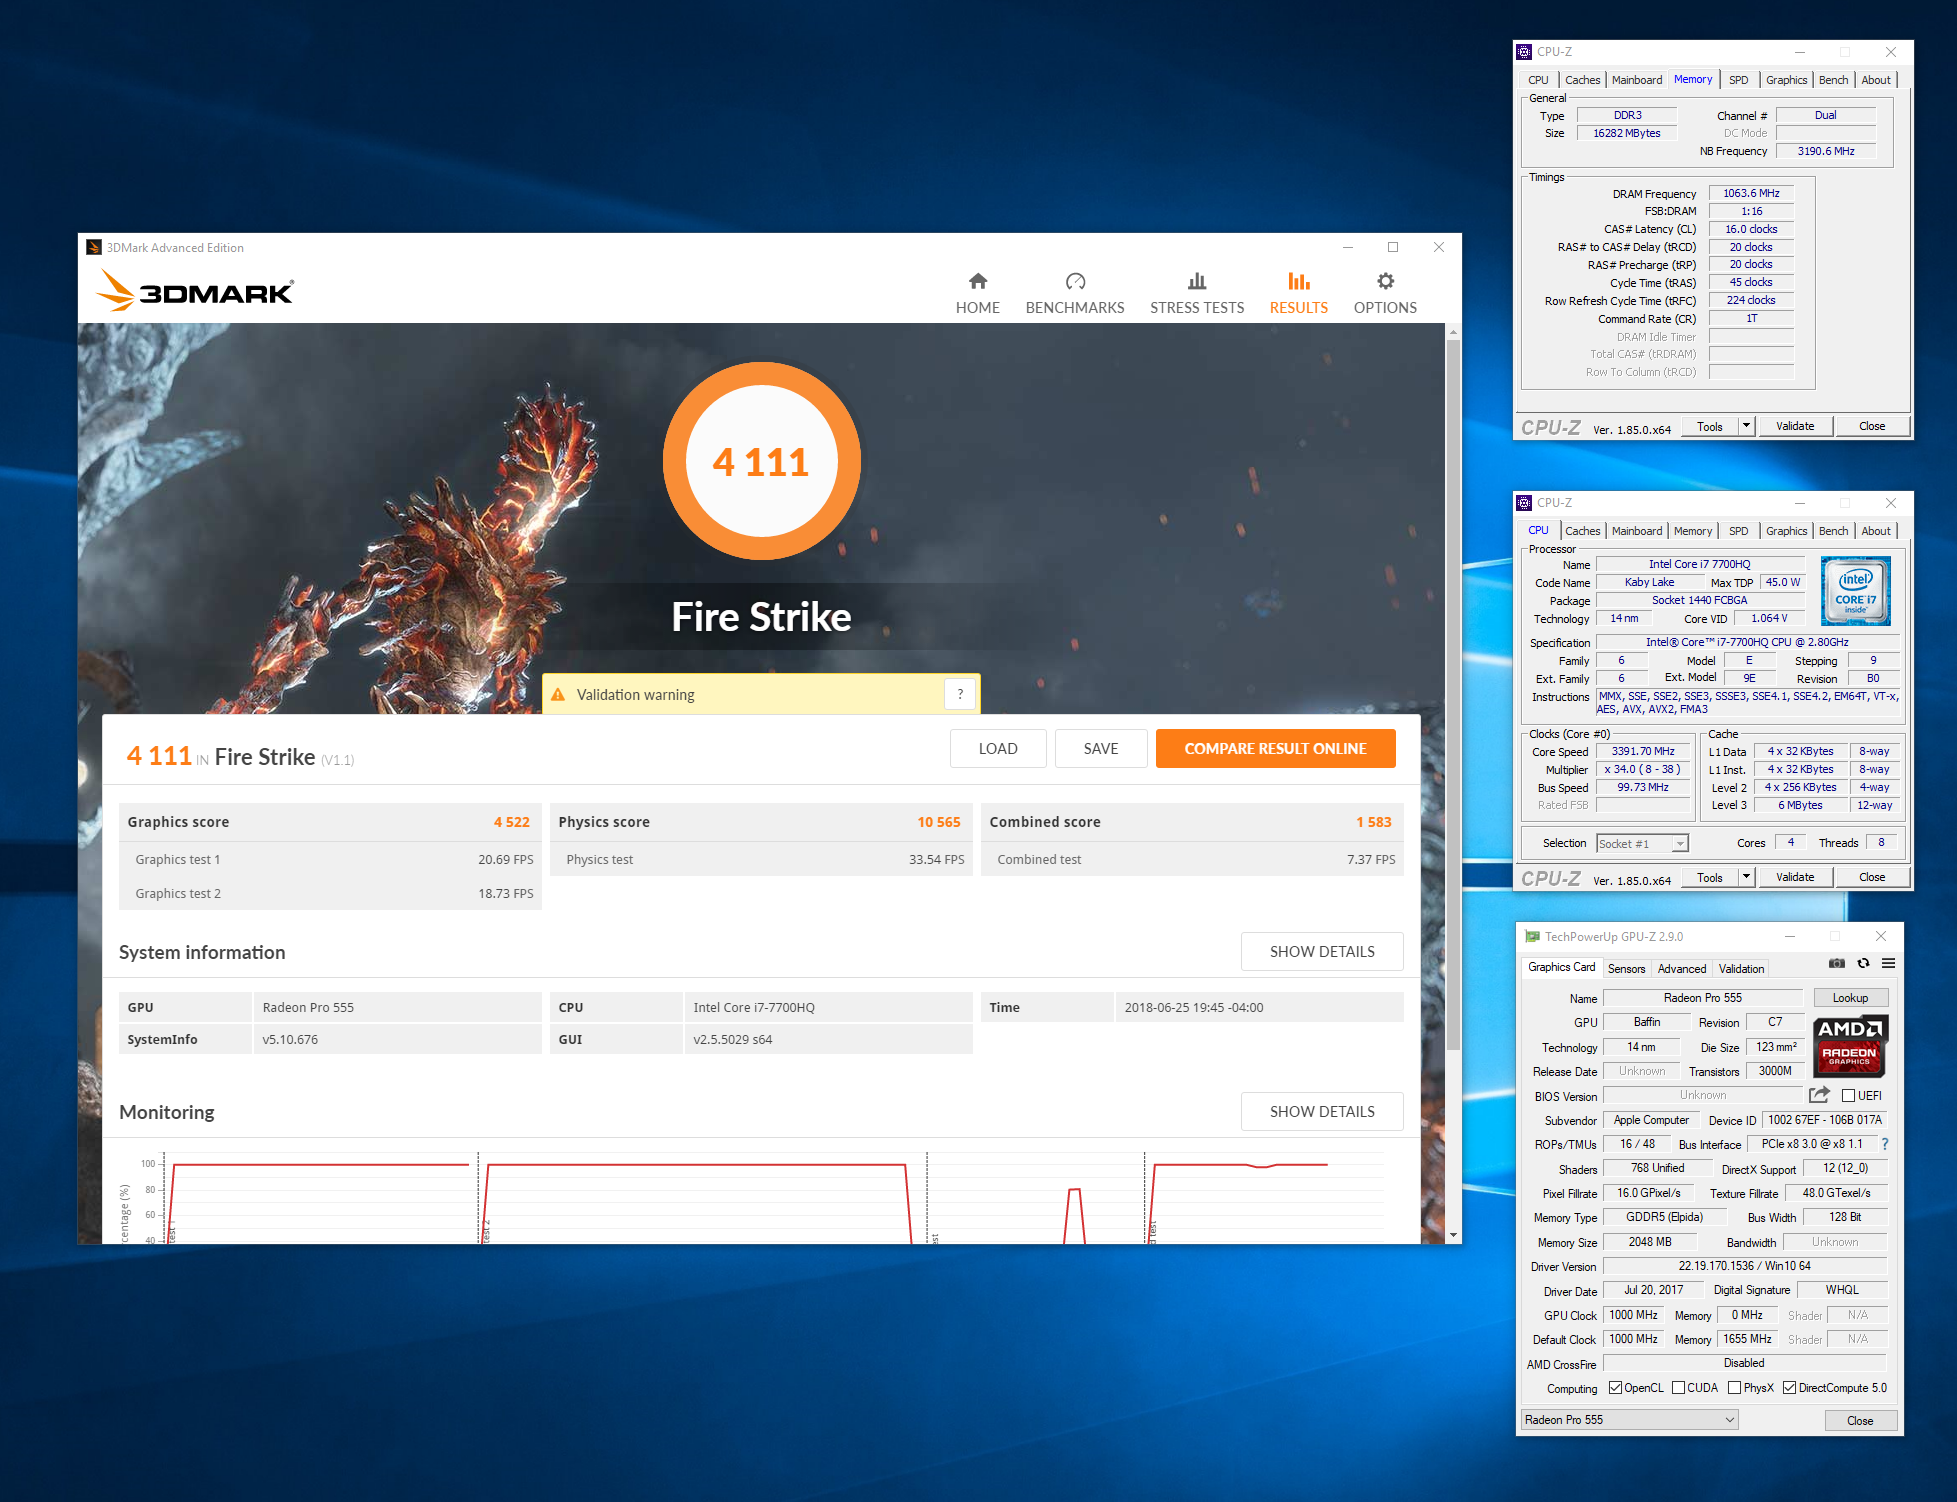Click the Intel Core i7 logo in CPU-Z
This screenshot has width=1957, height=1502.
pos(1856,591)
